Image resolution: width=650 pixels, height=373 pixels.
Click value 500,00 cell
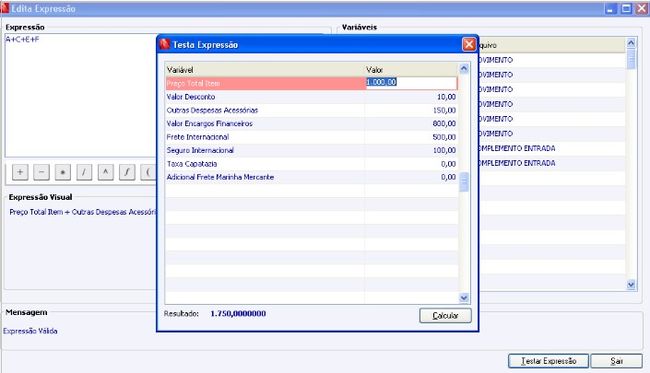coord(444,137)
